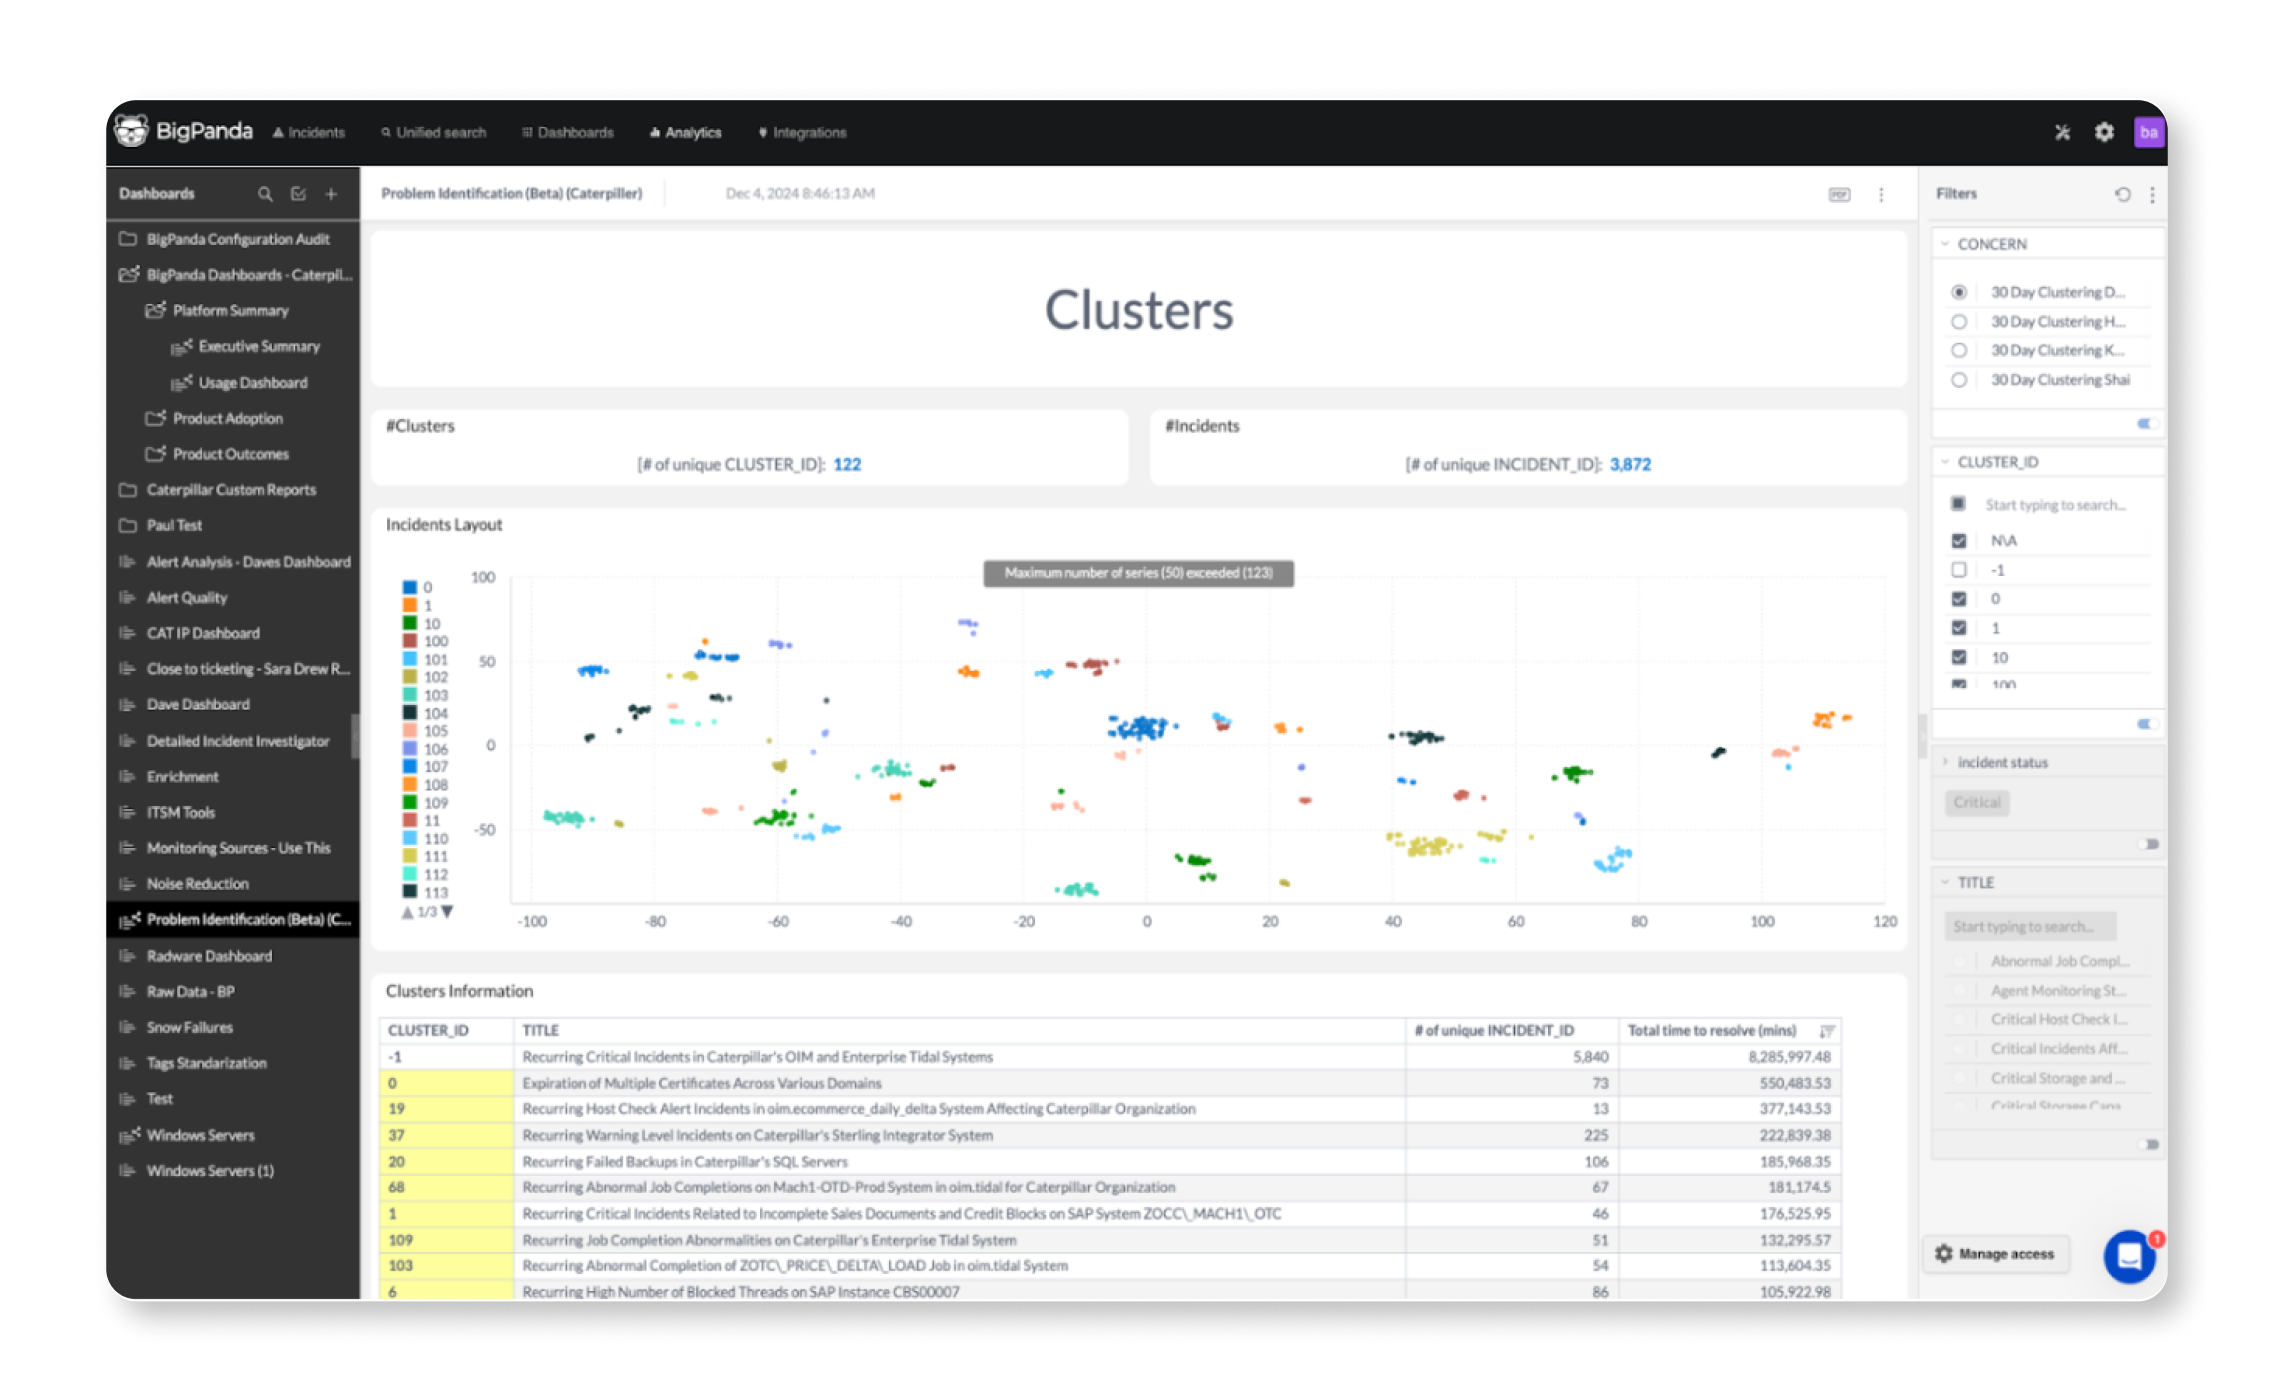Open settings gear in top bar
2274x1398 pixels.
(x=2104, y=132)
